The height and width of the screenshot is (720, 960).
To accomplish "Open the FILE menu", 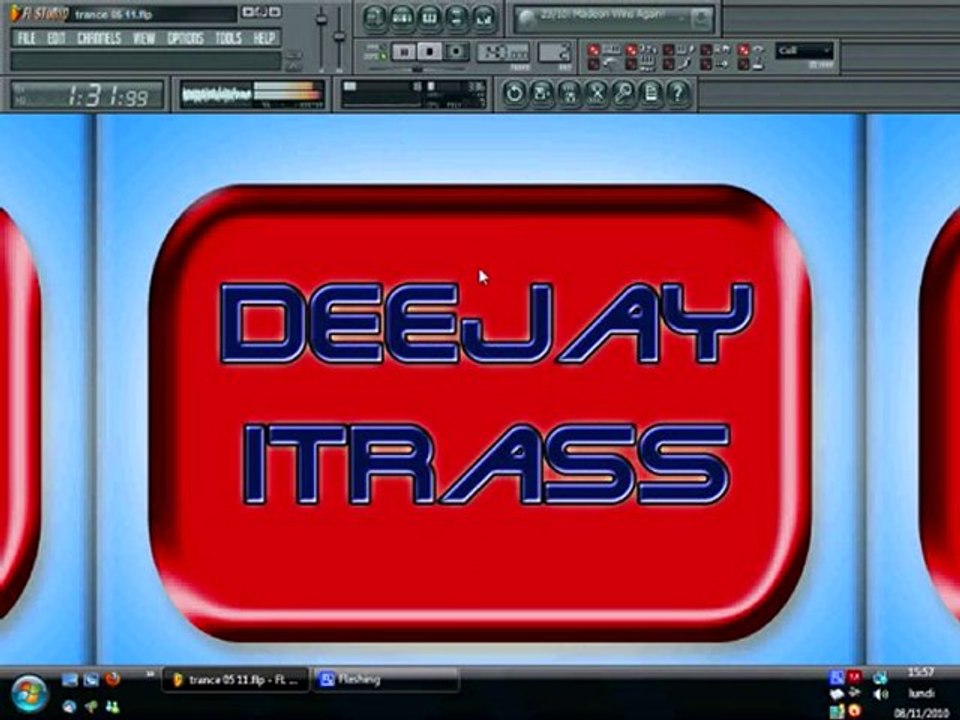I will pyautogui.click(x=26, y=39).
